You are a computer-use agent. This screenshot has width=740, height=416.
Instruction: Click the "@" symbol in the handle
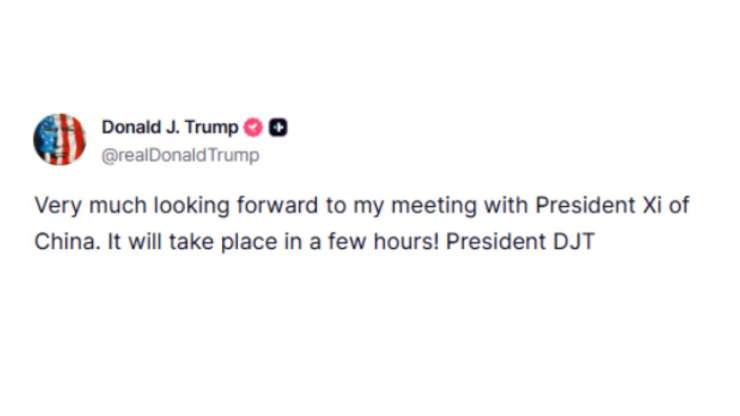pyautogui.click(x=108, y=155)
